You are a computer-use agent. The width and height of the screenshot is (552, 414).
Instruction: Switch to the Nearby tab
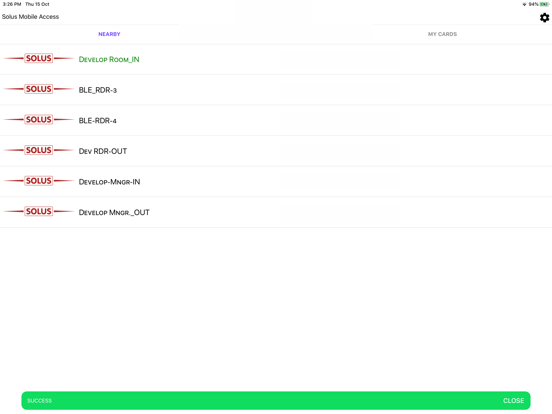[x=109, y=34]
